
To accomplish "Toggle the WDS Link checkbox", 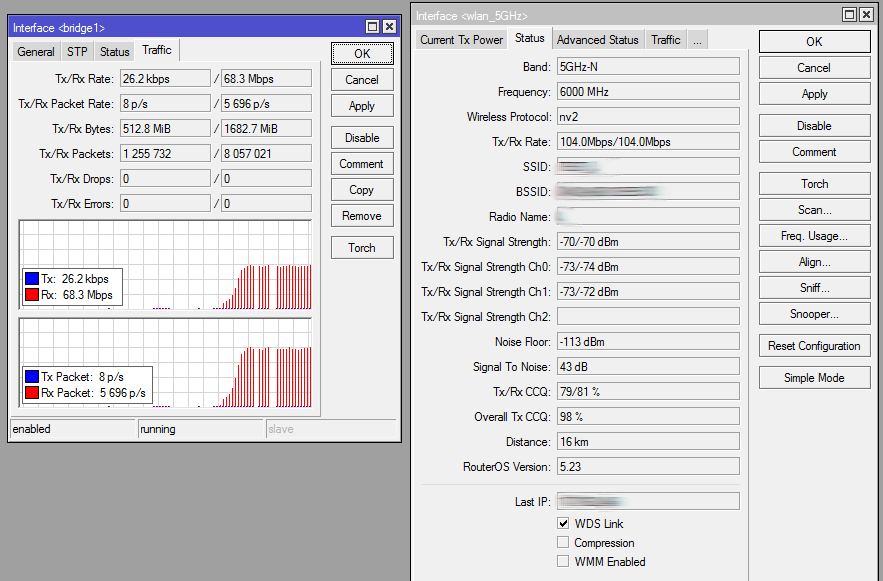I will point(564,524).
